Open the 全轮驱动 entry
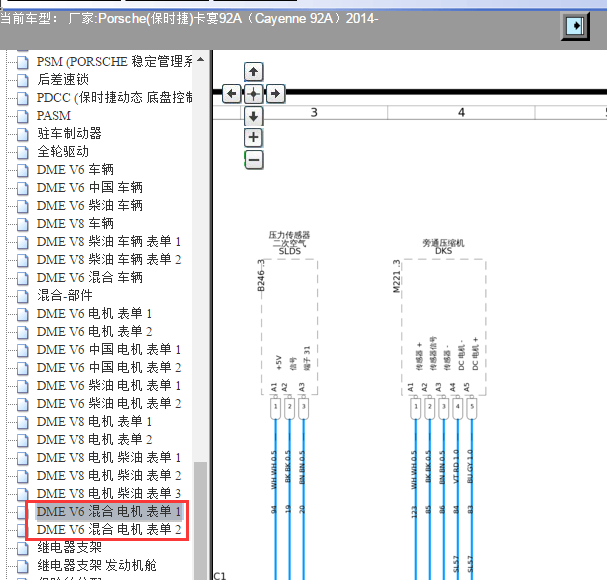This screenshot has width=607, height=580. tap(63, 151)
